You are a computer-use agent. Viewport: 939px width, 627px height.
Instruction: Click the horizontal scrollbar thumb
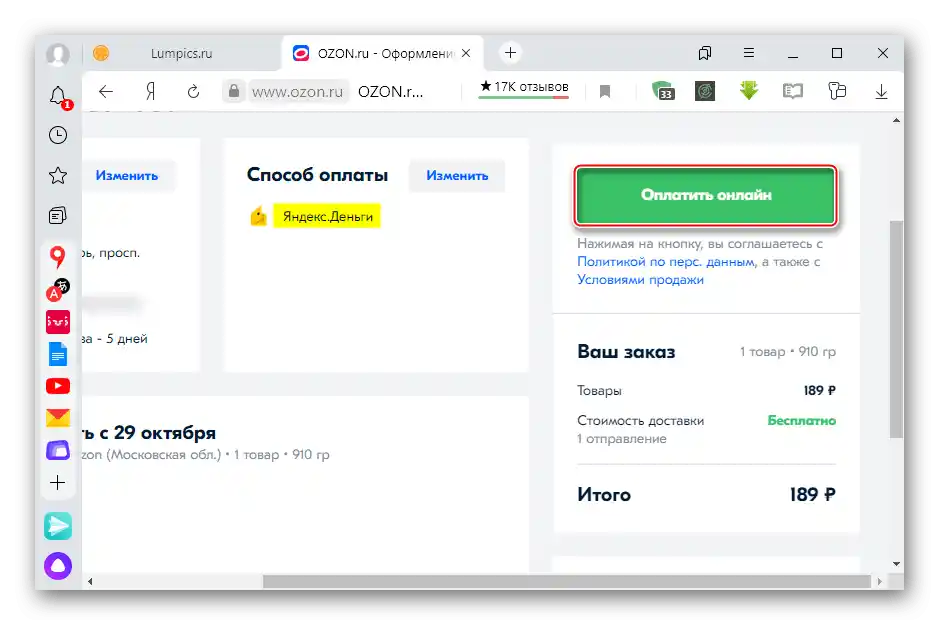tap(567, 581)
